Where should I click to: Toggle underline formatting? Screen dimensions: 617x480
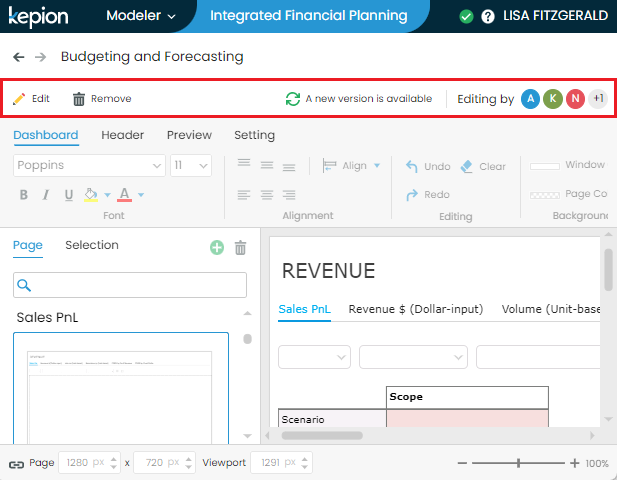coord(68,195)
